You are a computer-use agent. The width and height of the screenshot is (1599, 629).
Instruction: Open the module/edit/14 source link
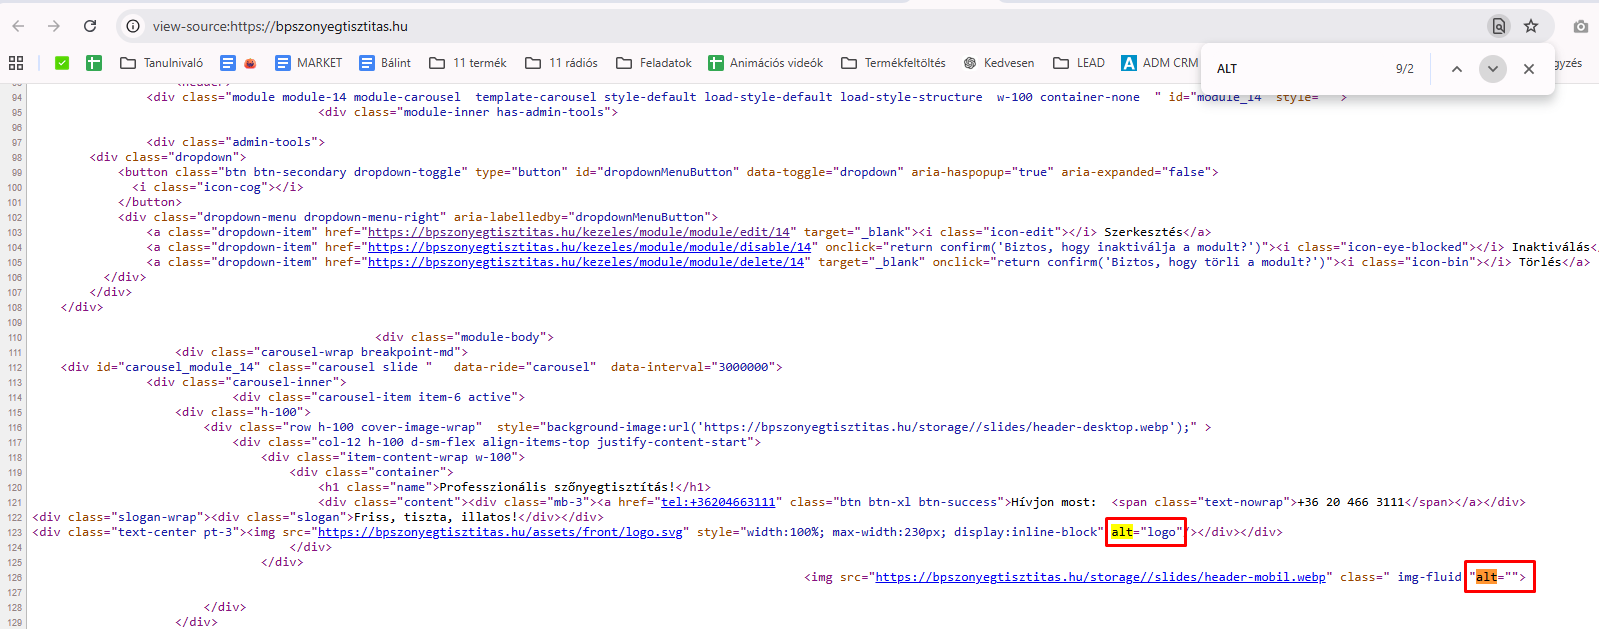click(x=579, y=232)
